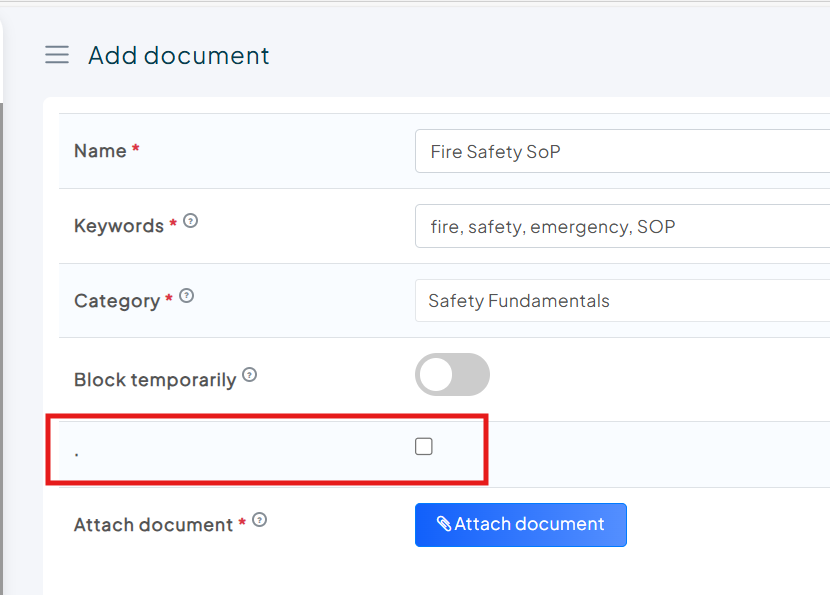Click the paperclip icon in Attach button
The width and height of the screenshot is (830, 595).
(x=443, y=524)
